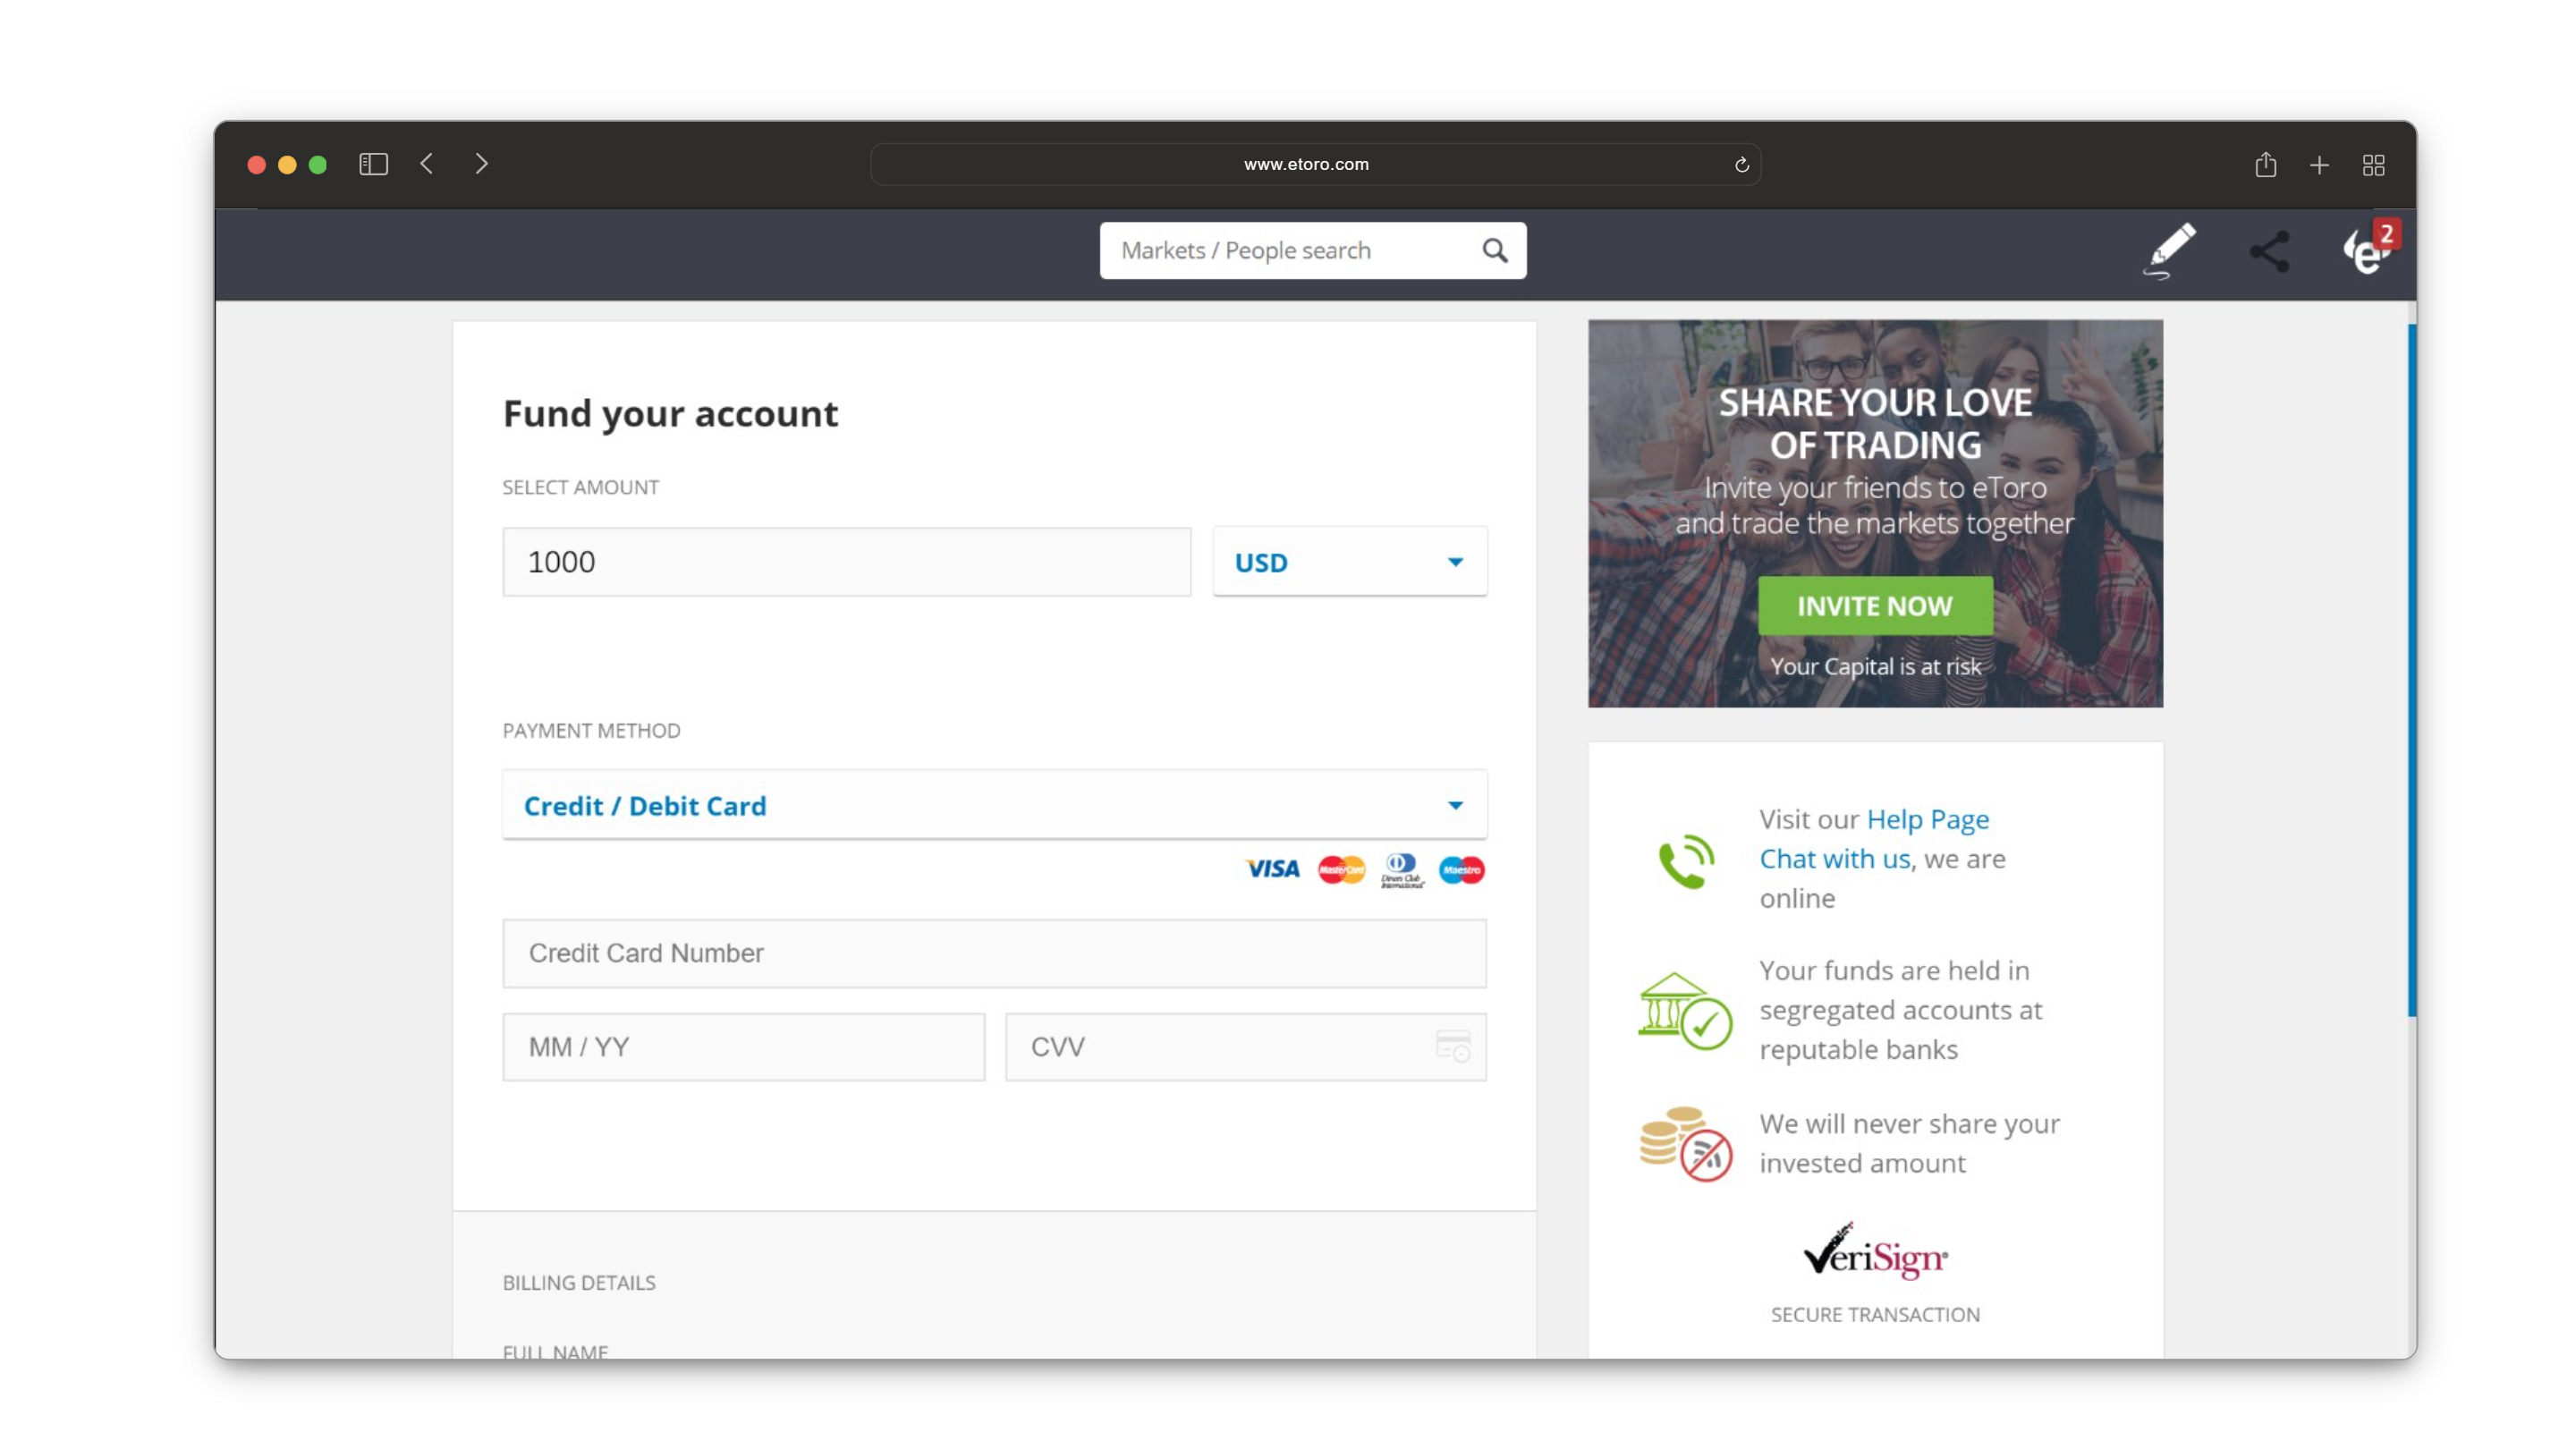Click the blue page scrollbar

click(x=2411, y=670)
